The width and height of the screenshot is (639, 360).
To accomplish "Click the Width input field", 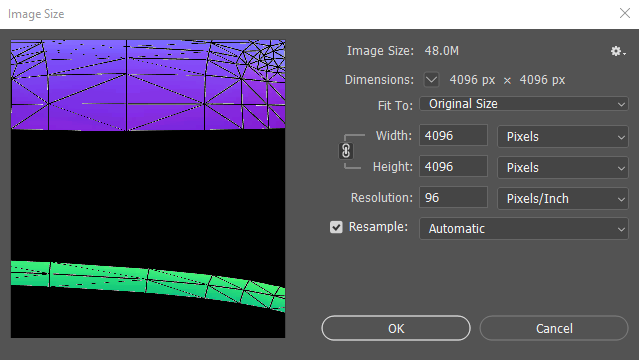I will click(x=454, y=135).
